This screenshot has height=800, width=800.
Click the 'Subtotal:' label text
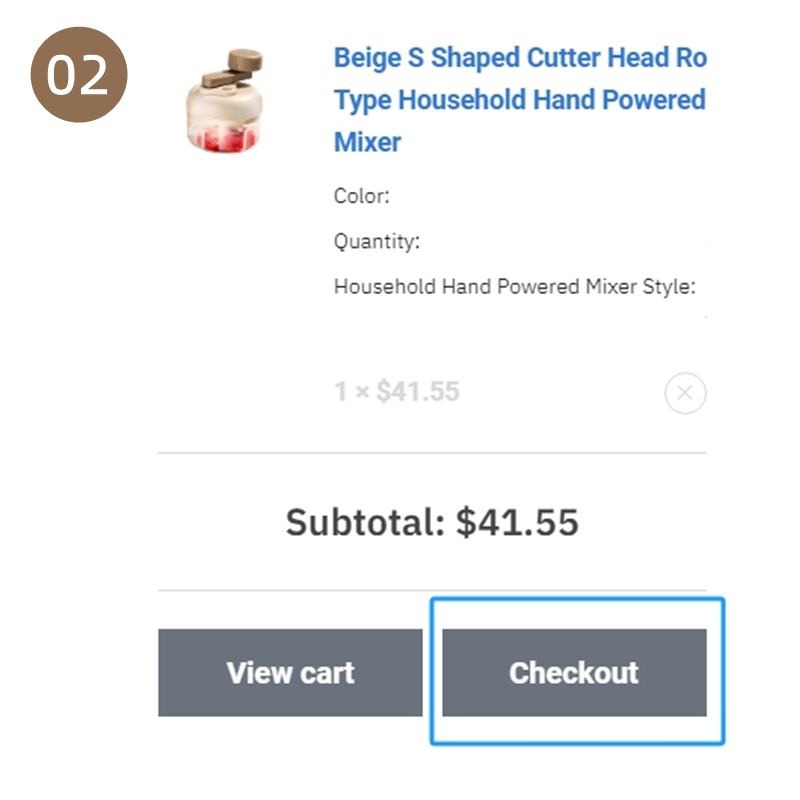pyautogui.click(x=365, y=522)
